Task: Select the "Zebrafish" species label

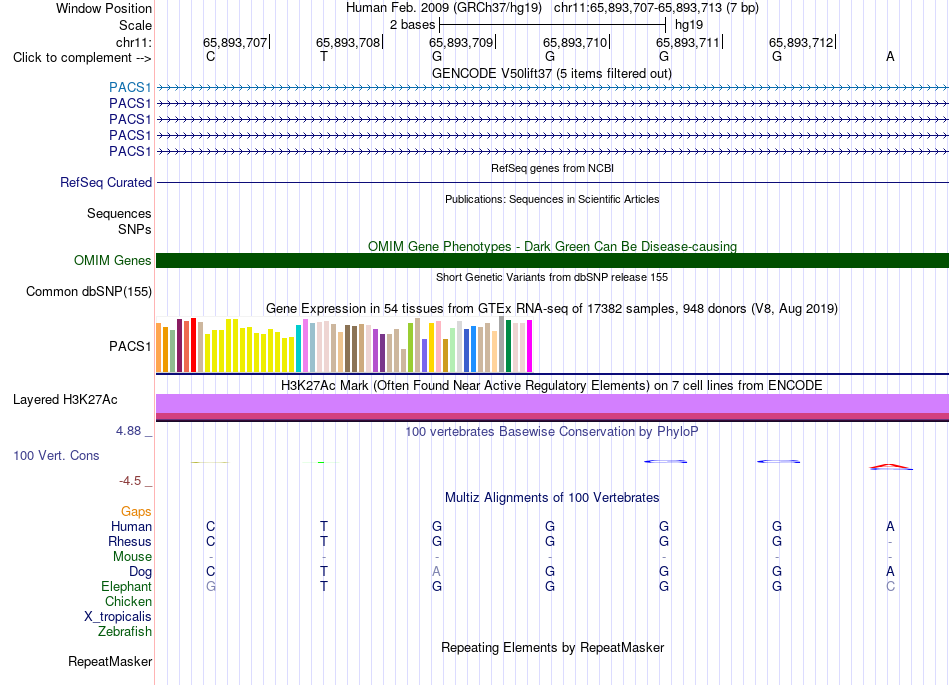Action: click(x=125, y=631)
